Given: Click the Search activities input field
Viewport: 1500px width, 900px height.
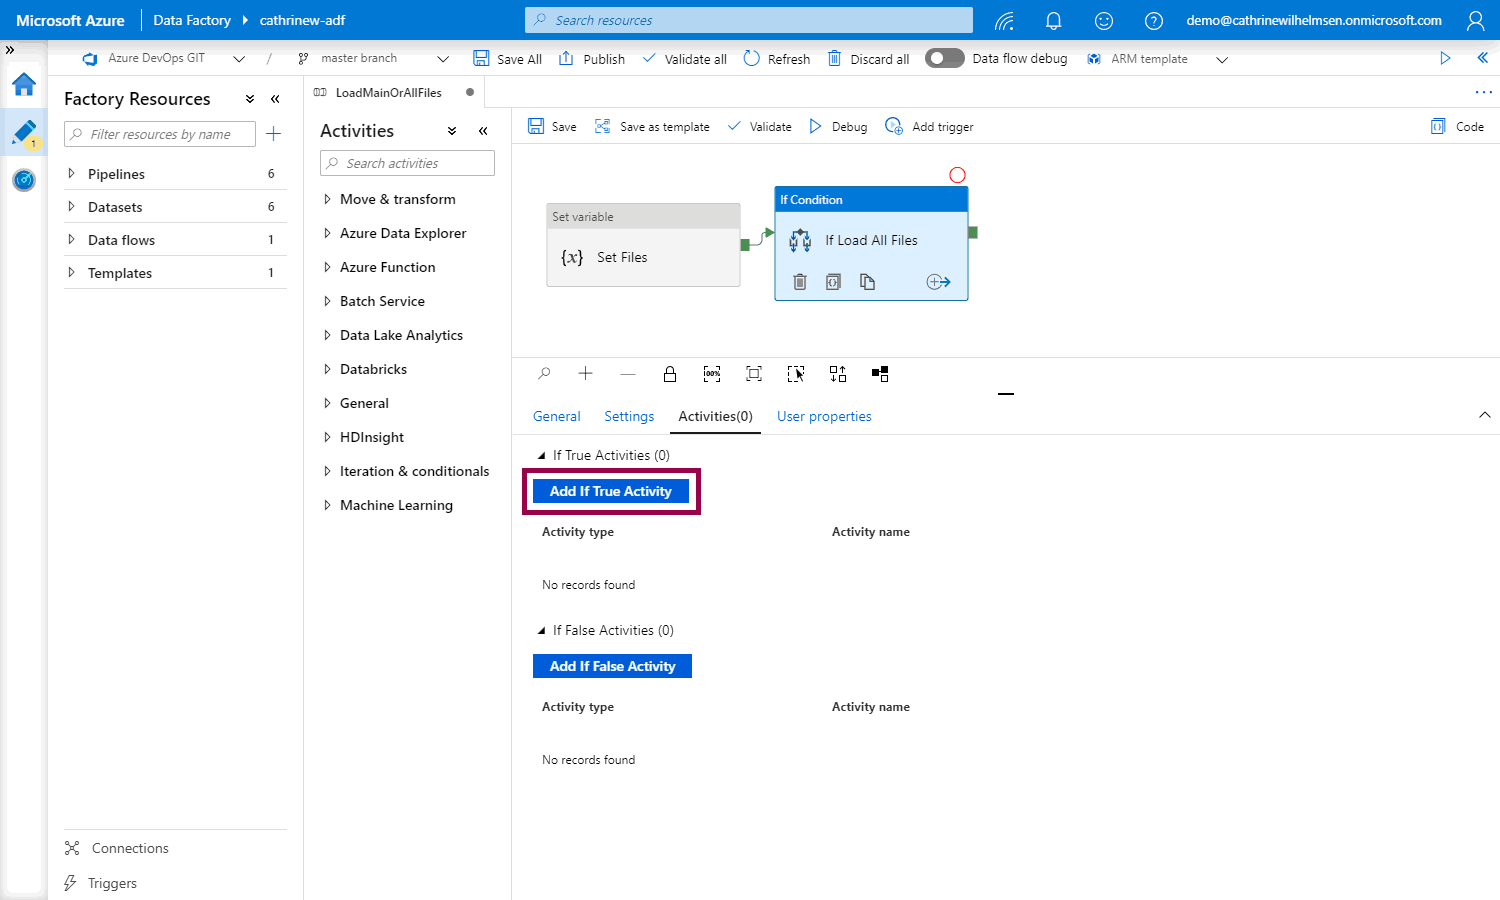Looking at the screenshot, I should pos(408,163).
